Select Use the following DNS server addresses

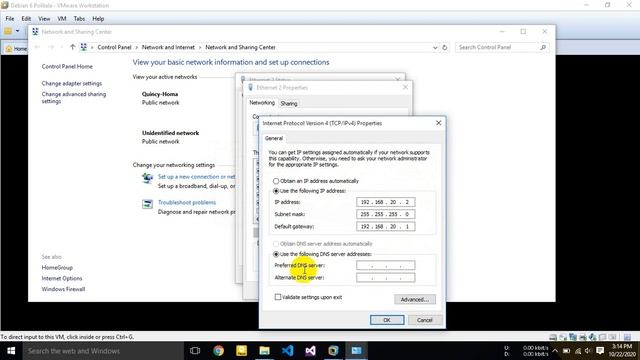276,254
